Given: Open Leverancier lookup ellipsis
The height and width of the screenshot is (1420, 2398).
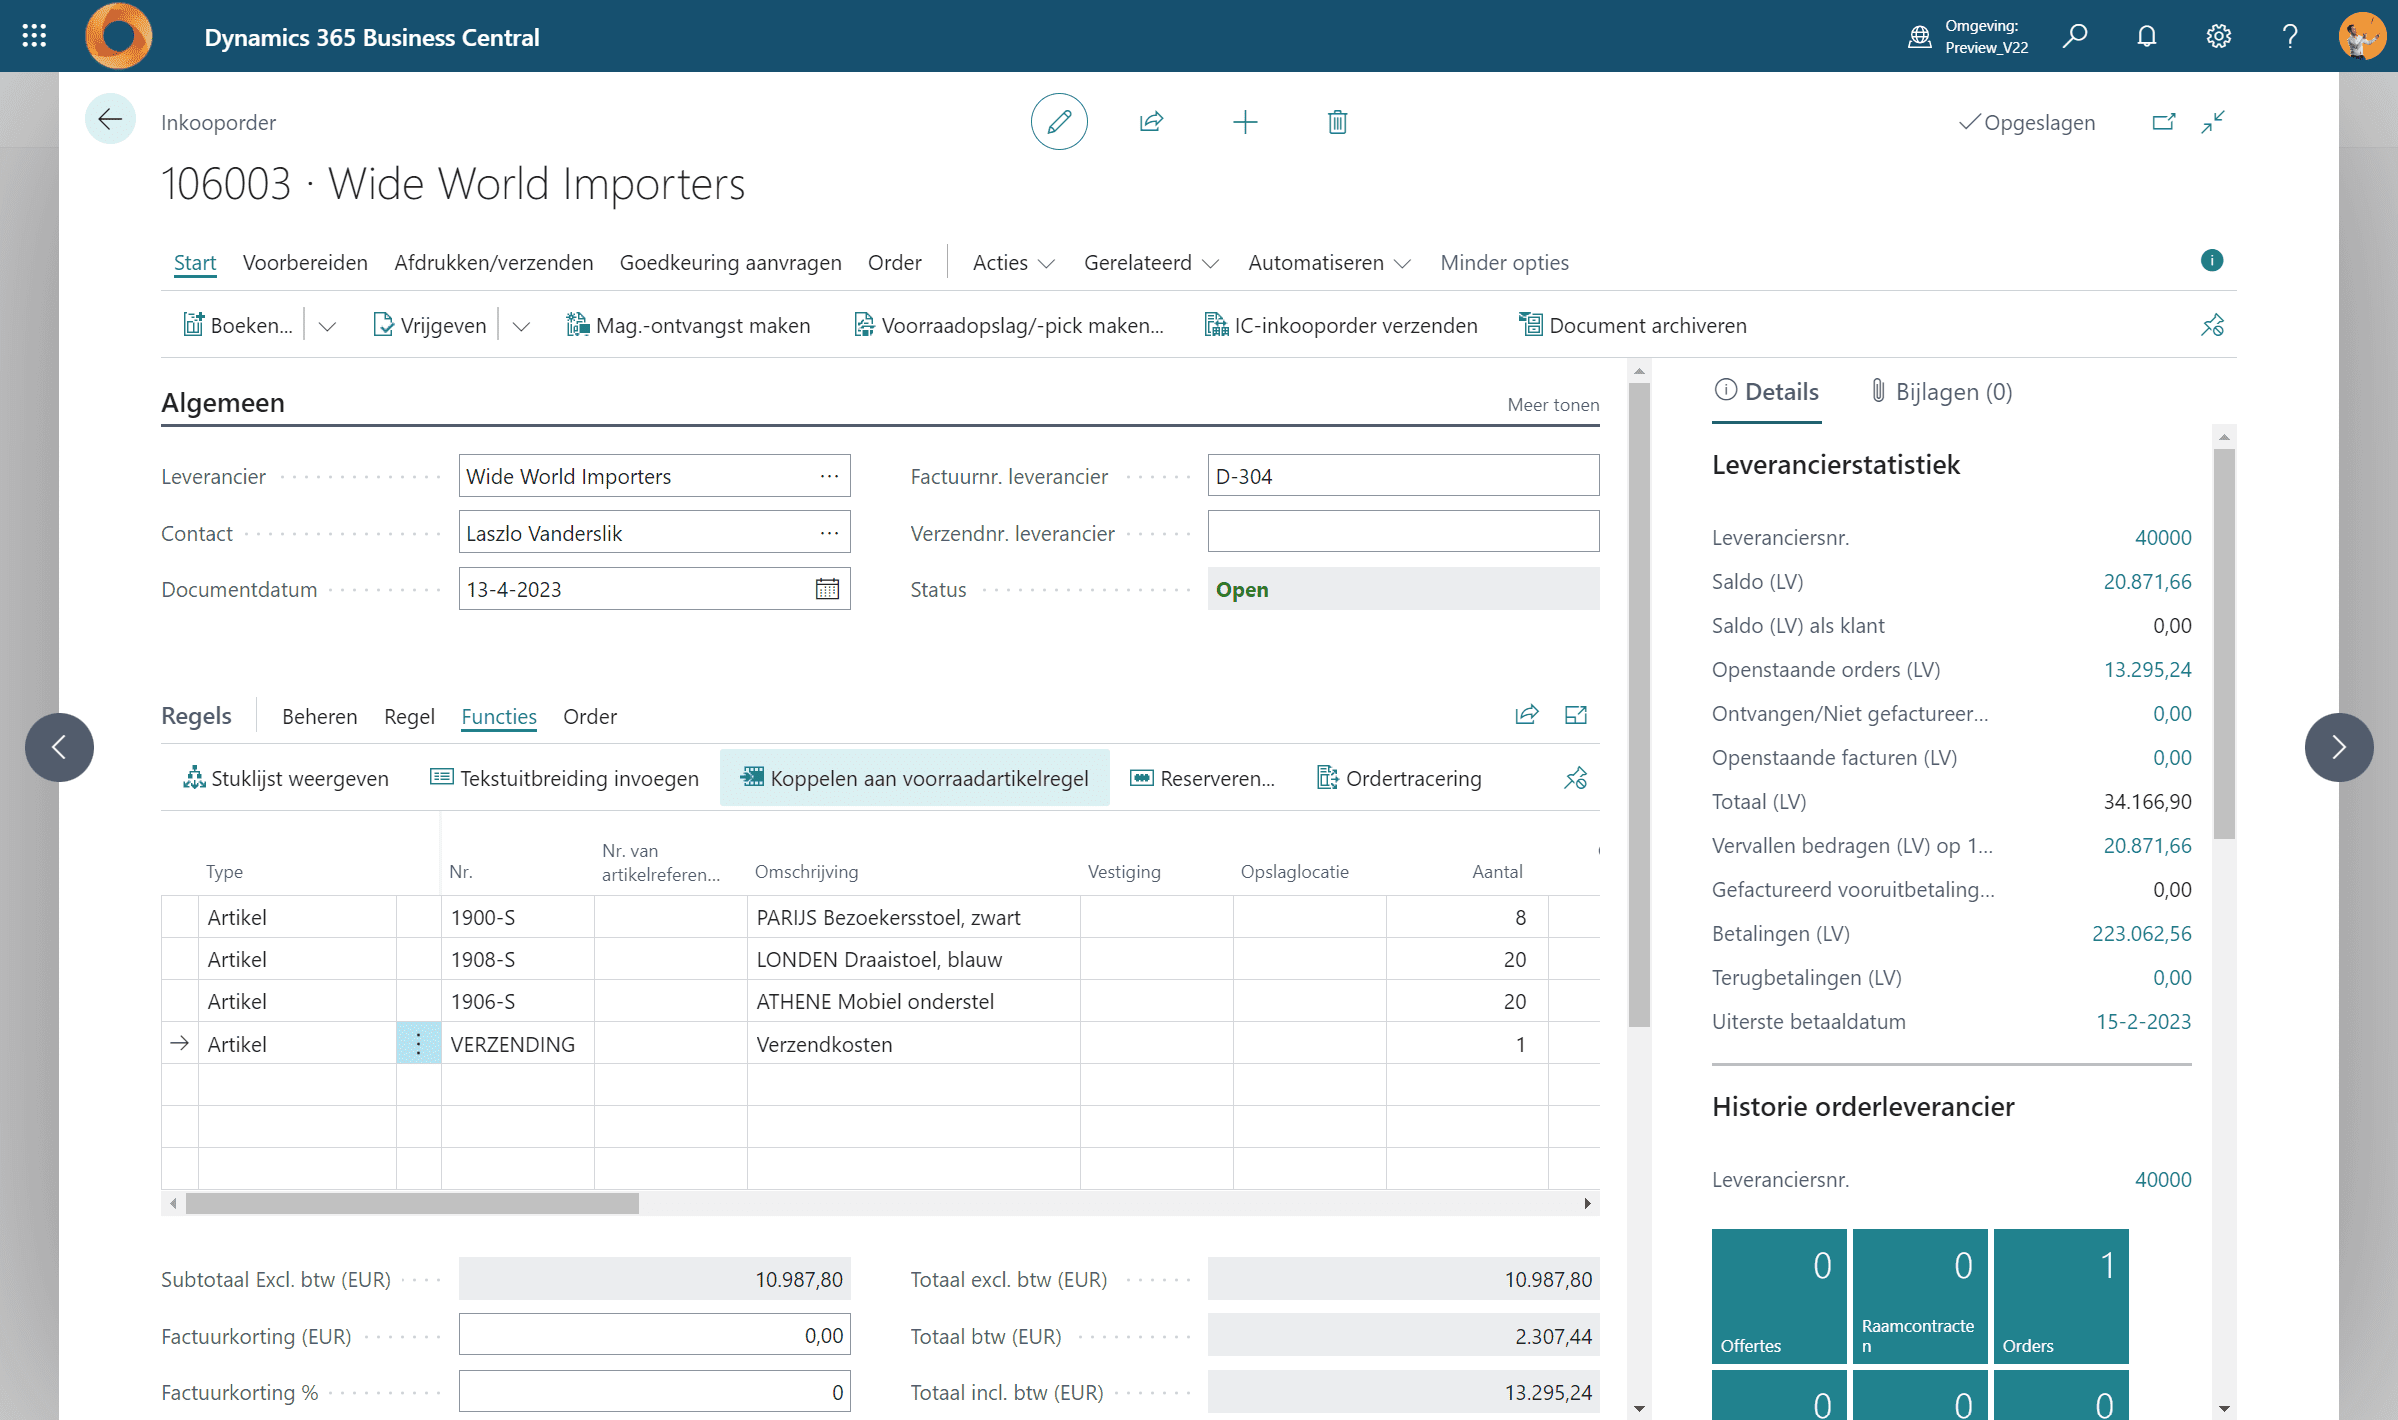Looking at the screenshot, I should (x=829, y=476).
